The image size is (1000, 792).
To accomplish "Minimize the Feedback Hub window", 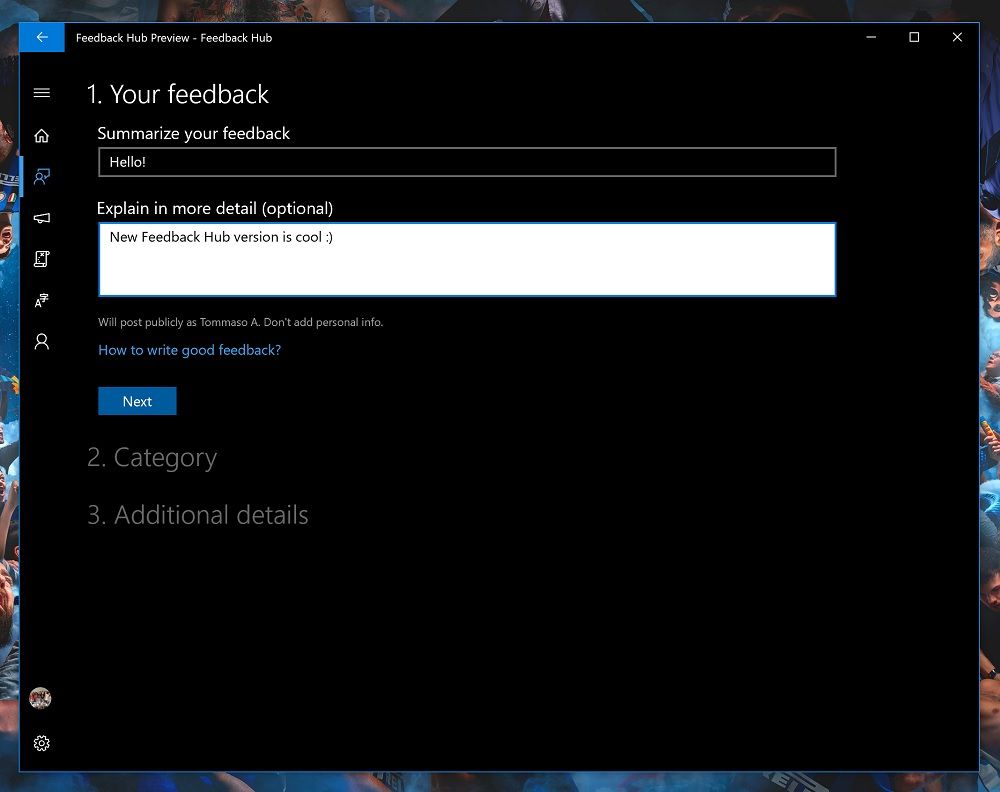I will pos(871,38).
